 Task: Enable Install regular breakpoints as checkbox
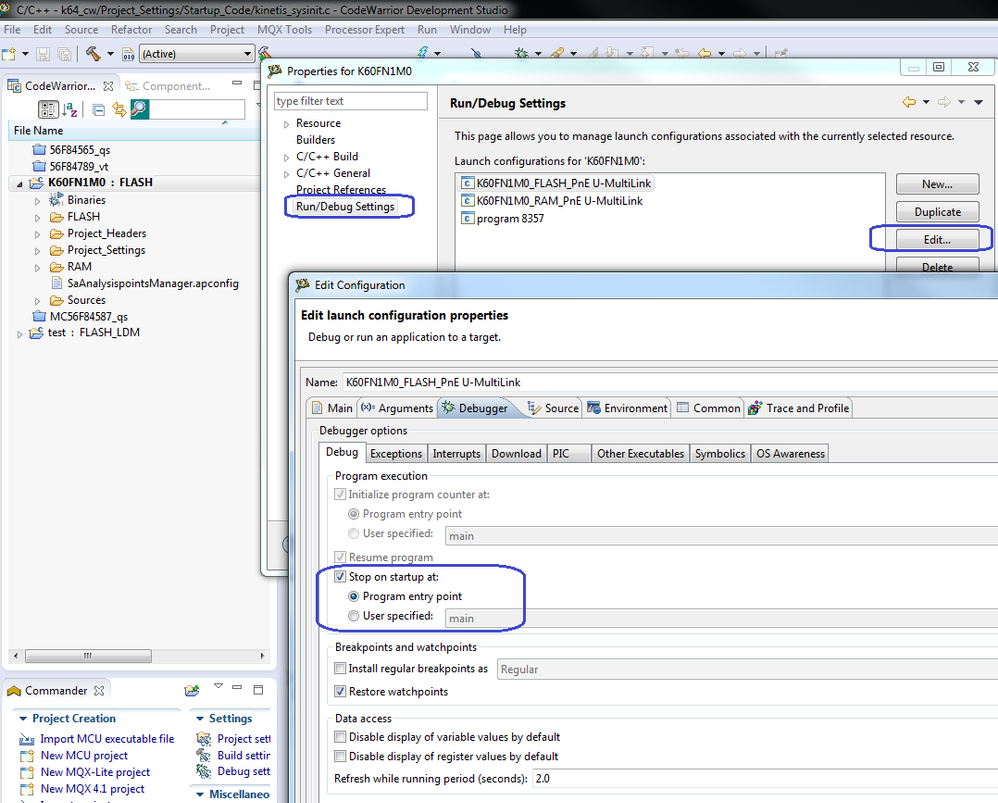pyautogui.click(x=341, y=668)
